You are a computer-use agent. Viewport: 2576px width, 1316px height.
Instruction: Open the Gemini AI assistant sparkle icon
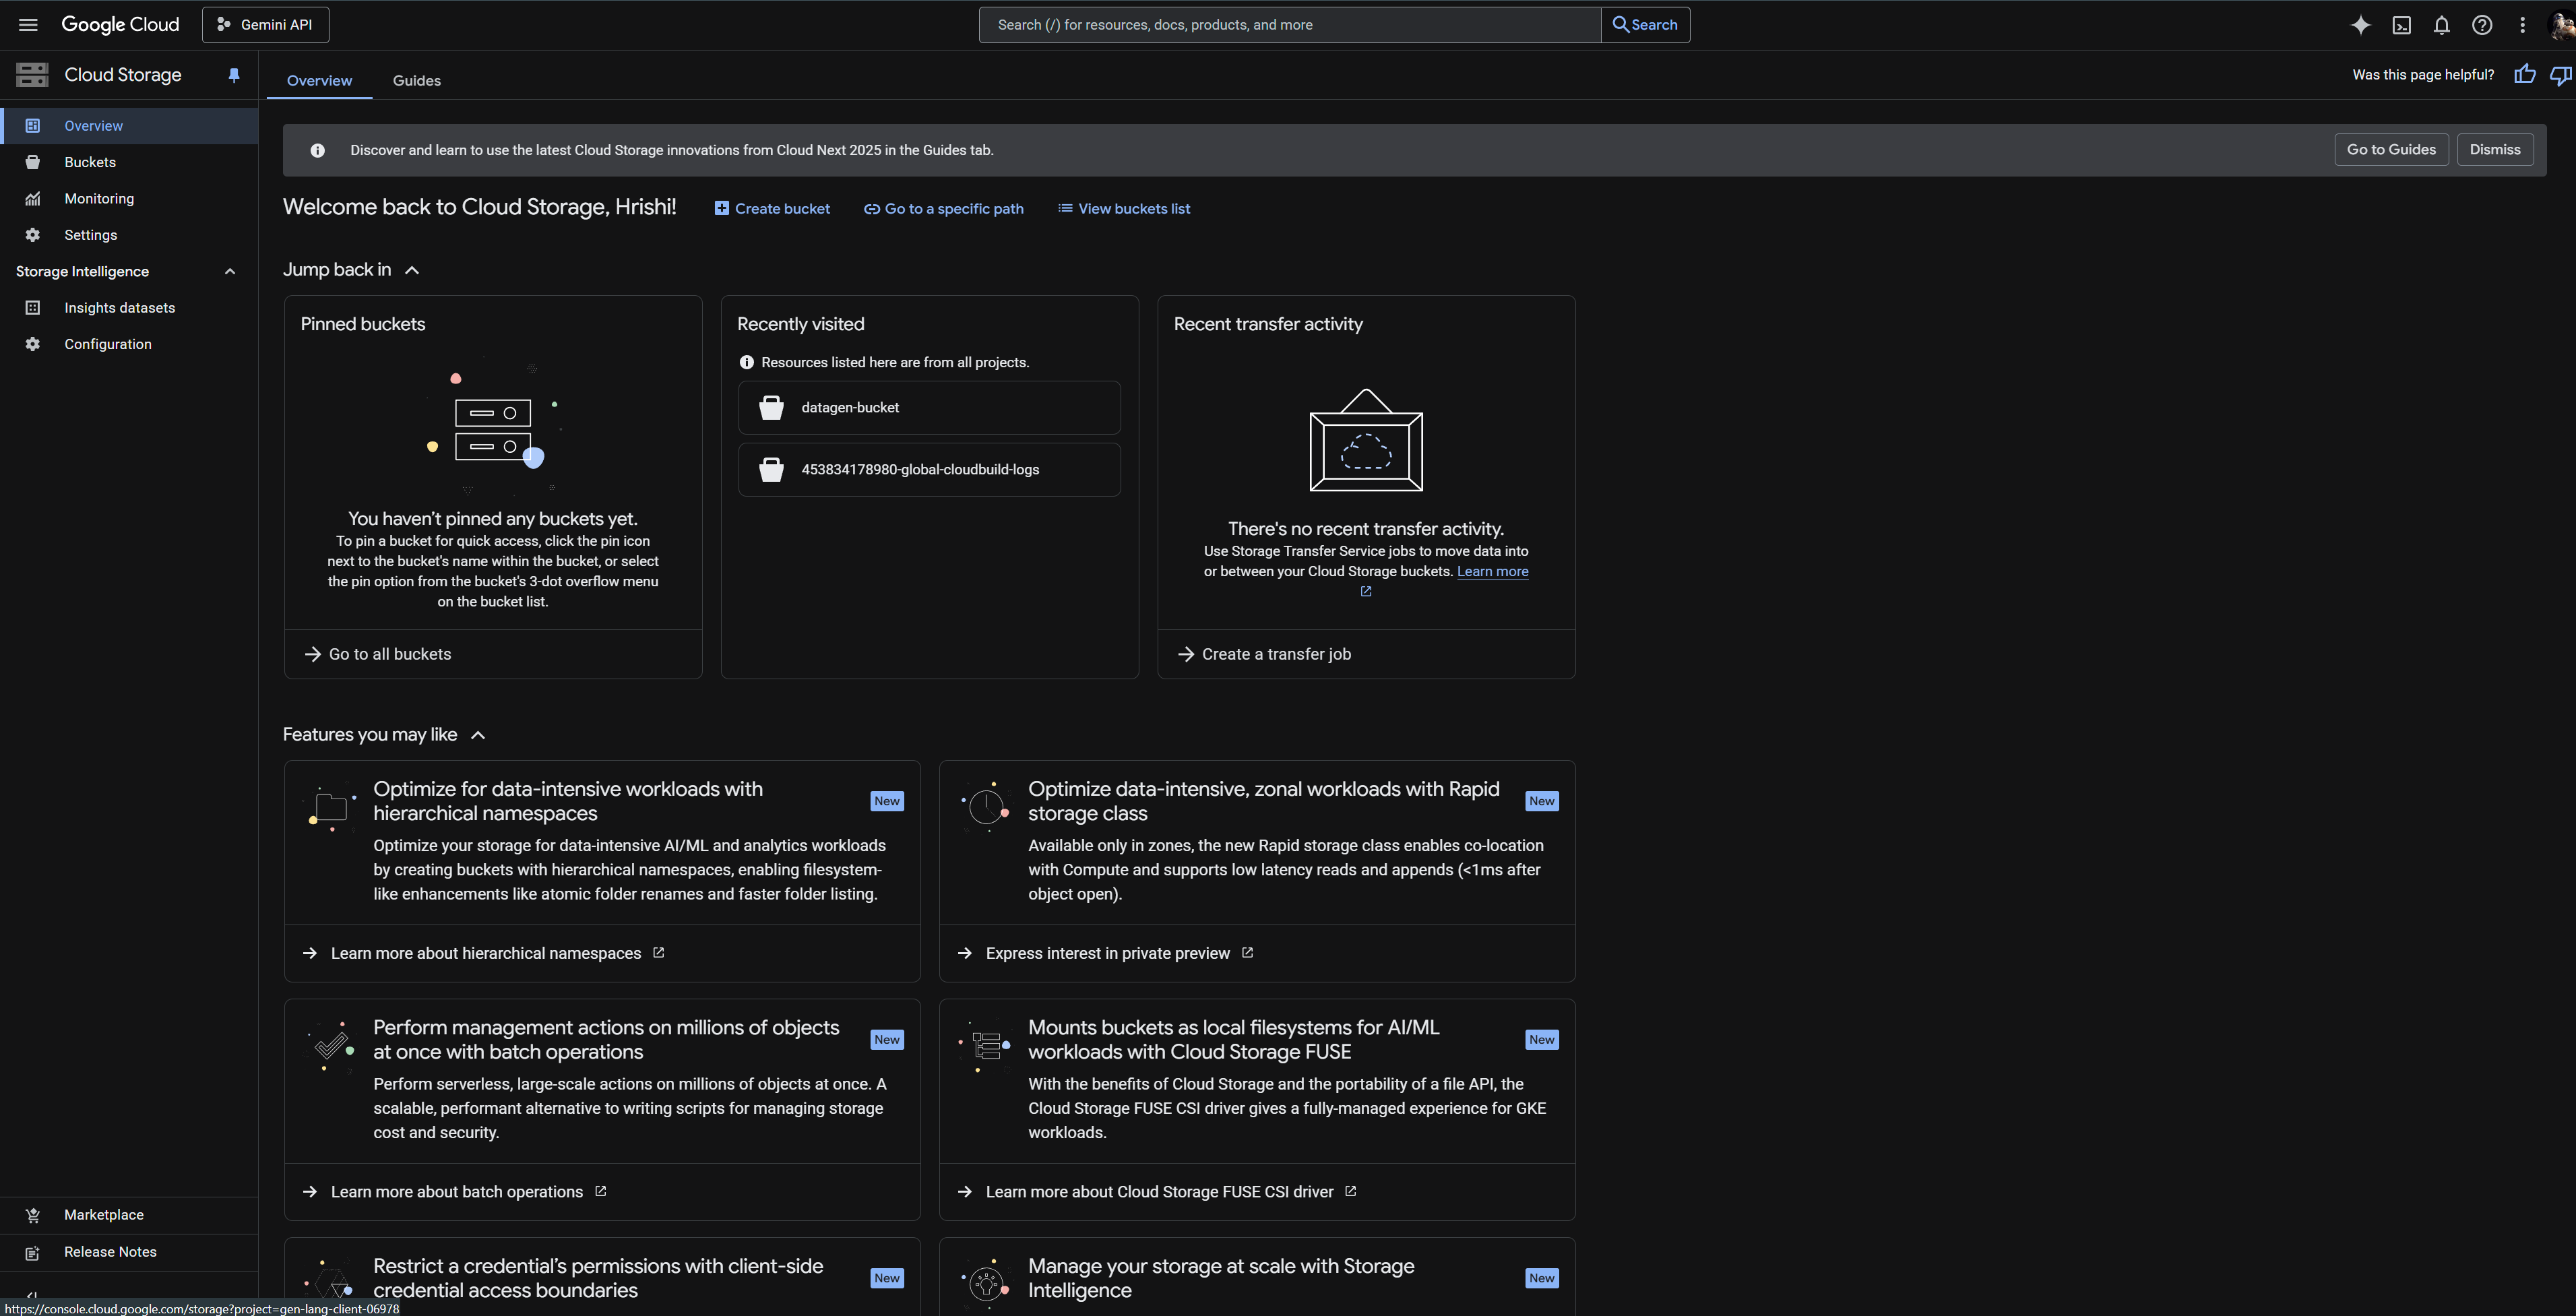pyautogui.click(x=2360, y=25)
